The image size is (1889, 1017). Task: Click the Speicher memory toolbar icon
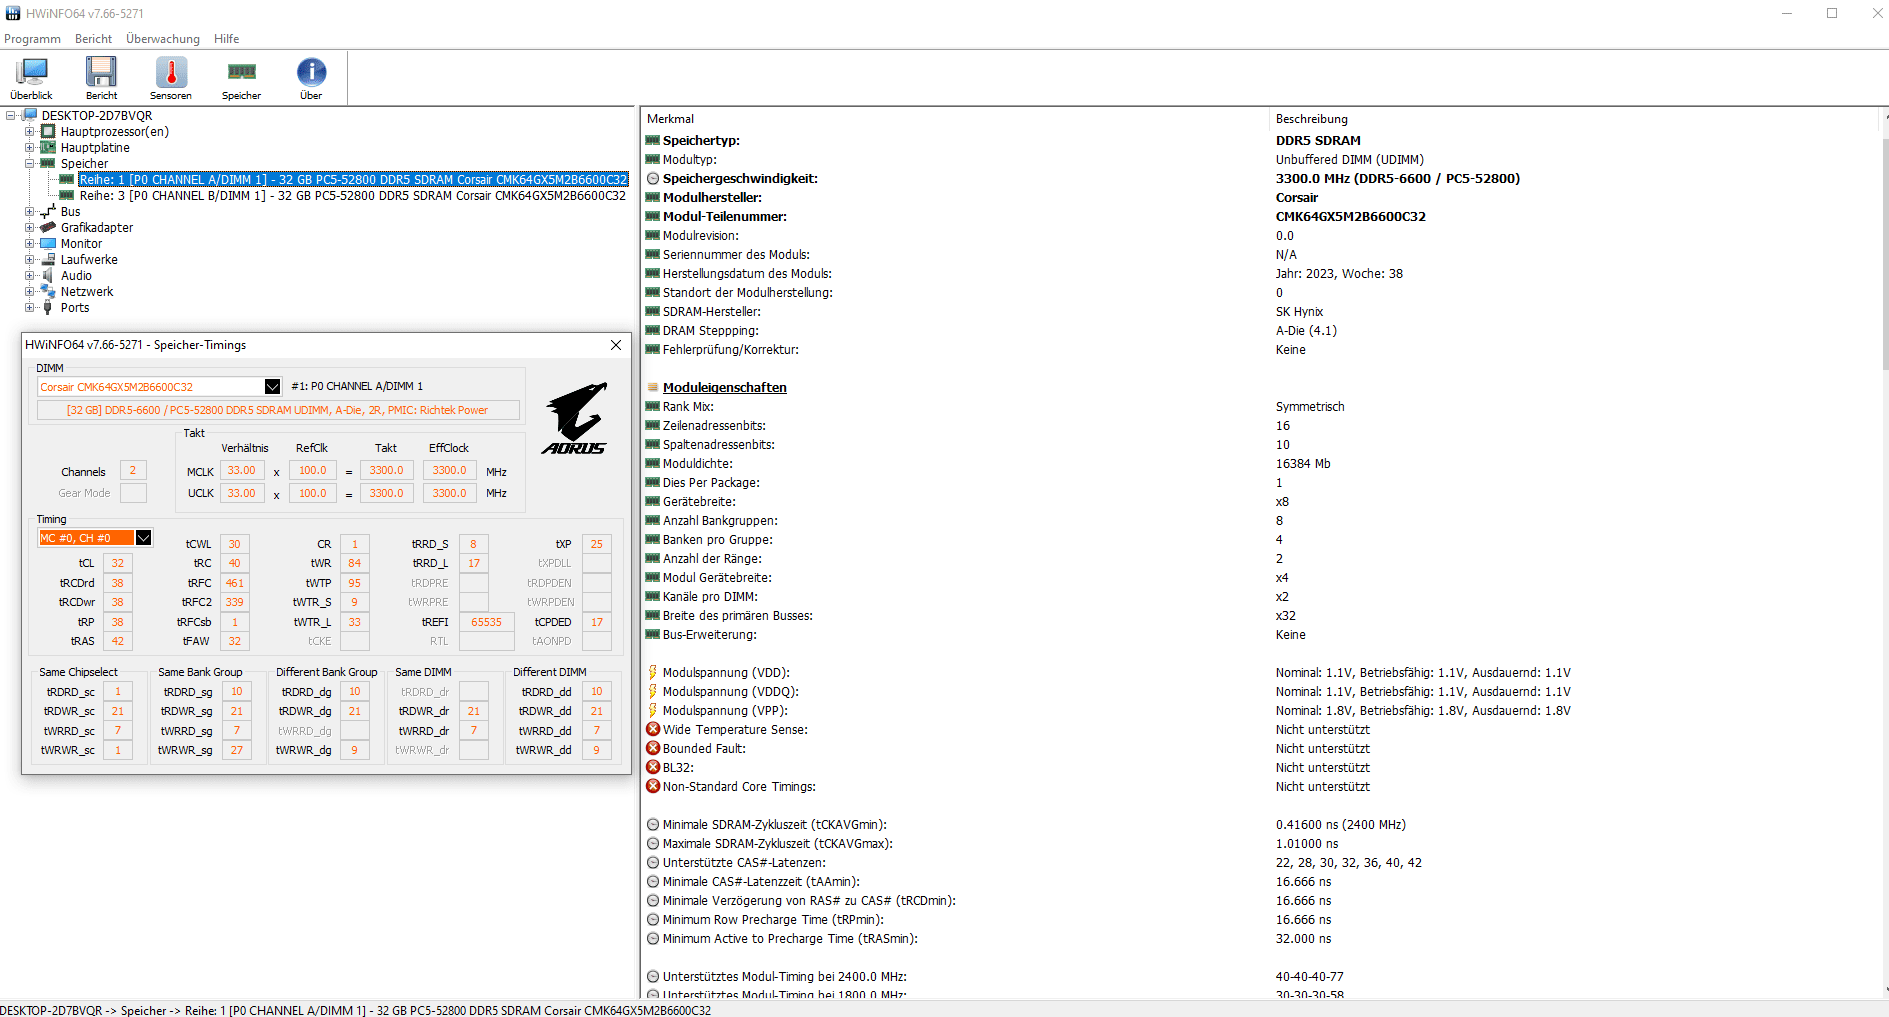241,78
